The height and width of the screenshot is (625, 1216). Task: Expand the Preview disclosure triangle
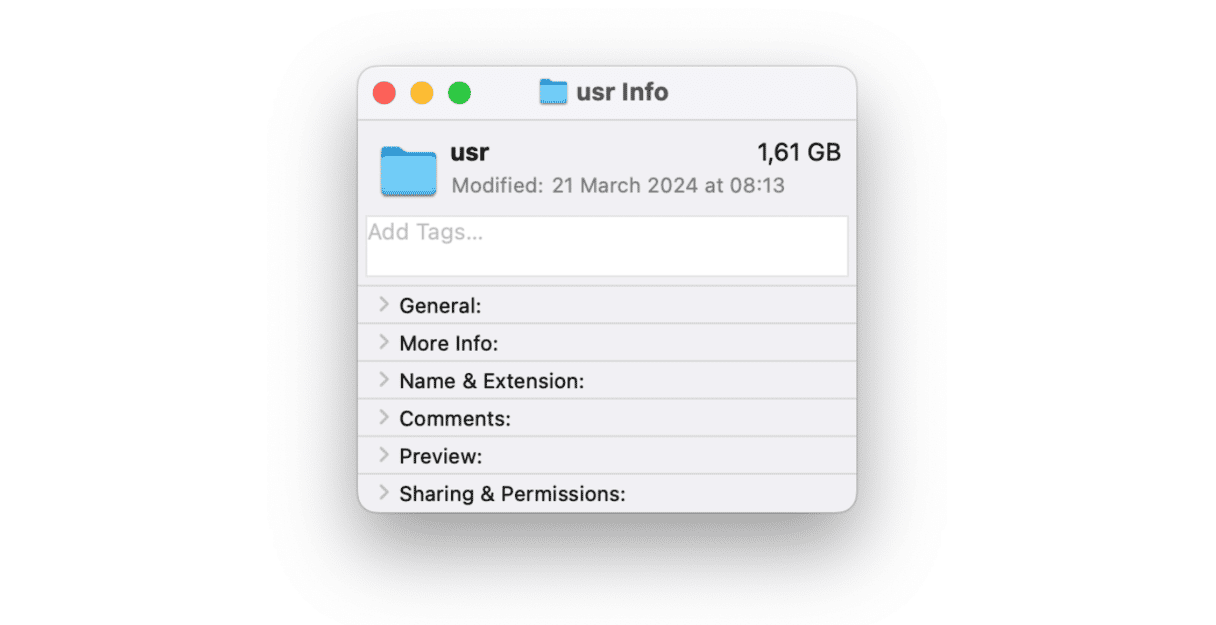pyautogui.click(x=384, y=455)
